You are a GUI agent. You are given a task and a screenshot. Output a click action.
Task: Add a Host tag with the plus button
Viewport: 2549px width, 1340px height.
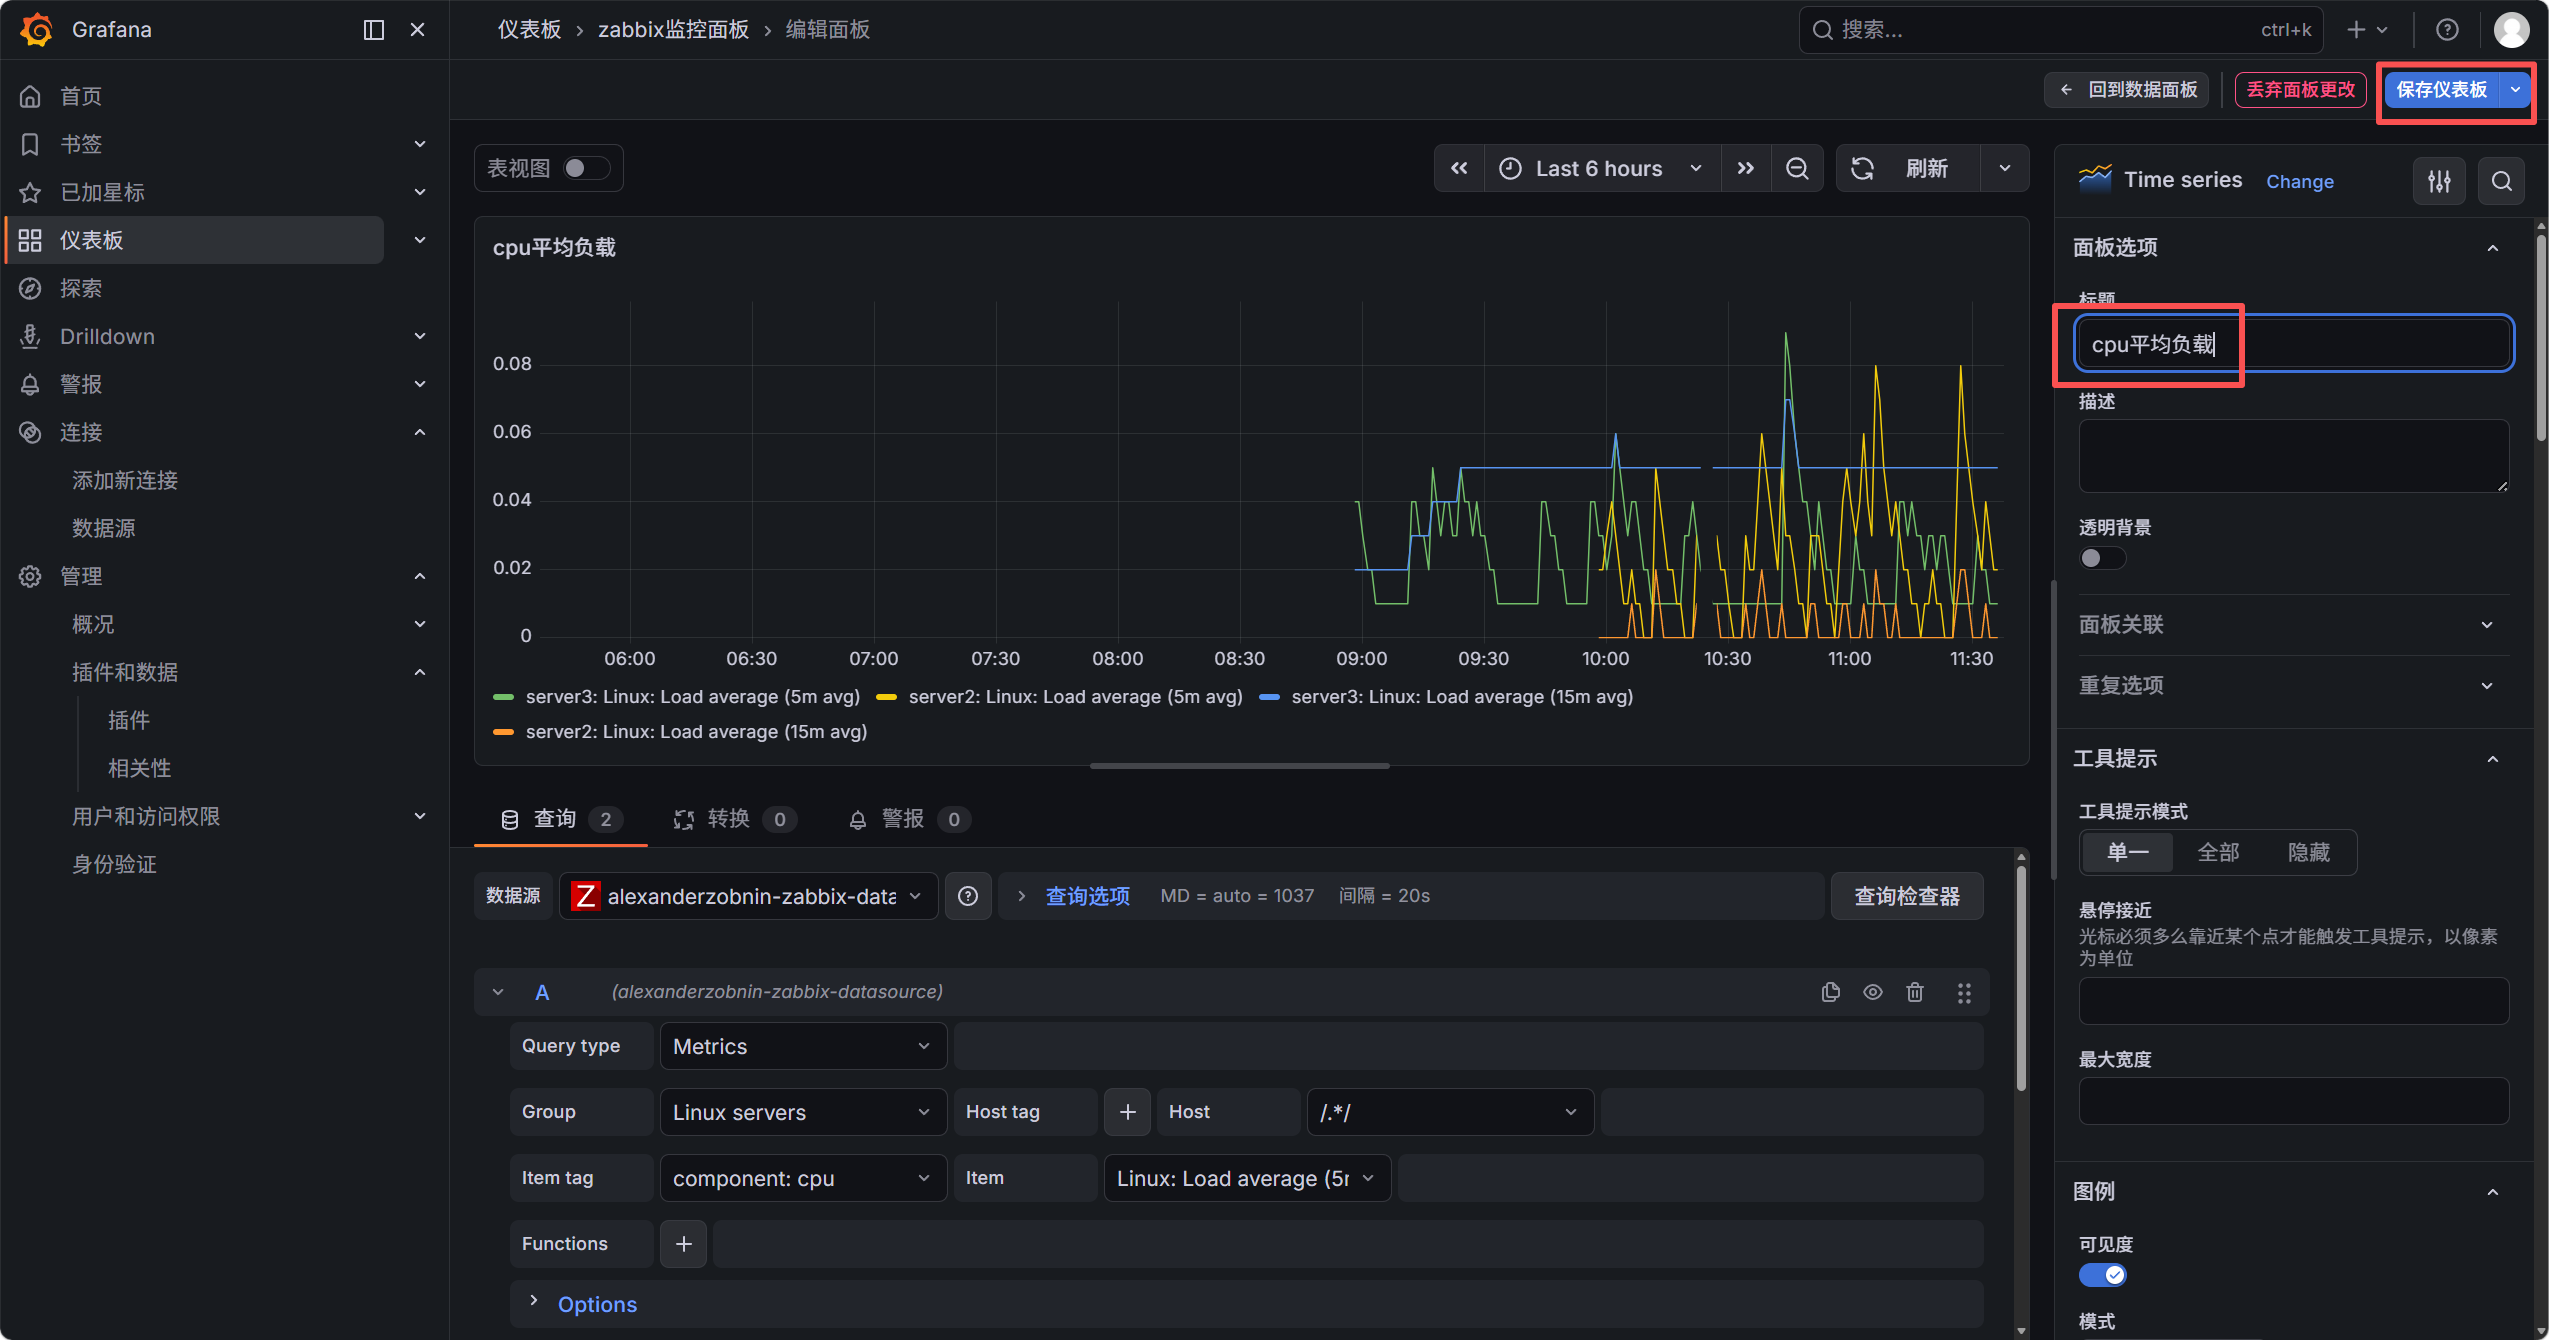pyautogui.click(x=1128, y=1112)
